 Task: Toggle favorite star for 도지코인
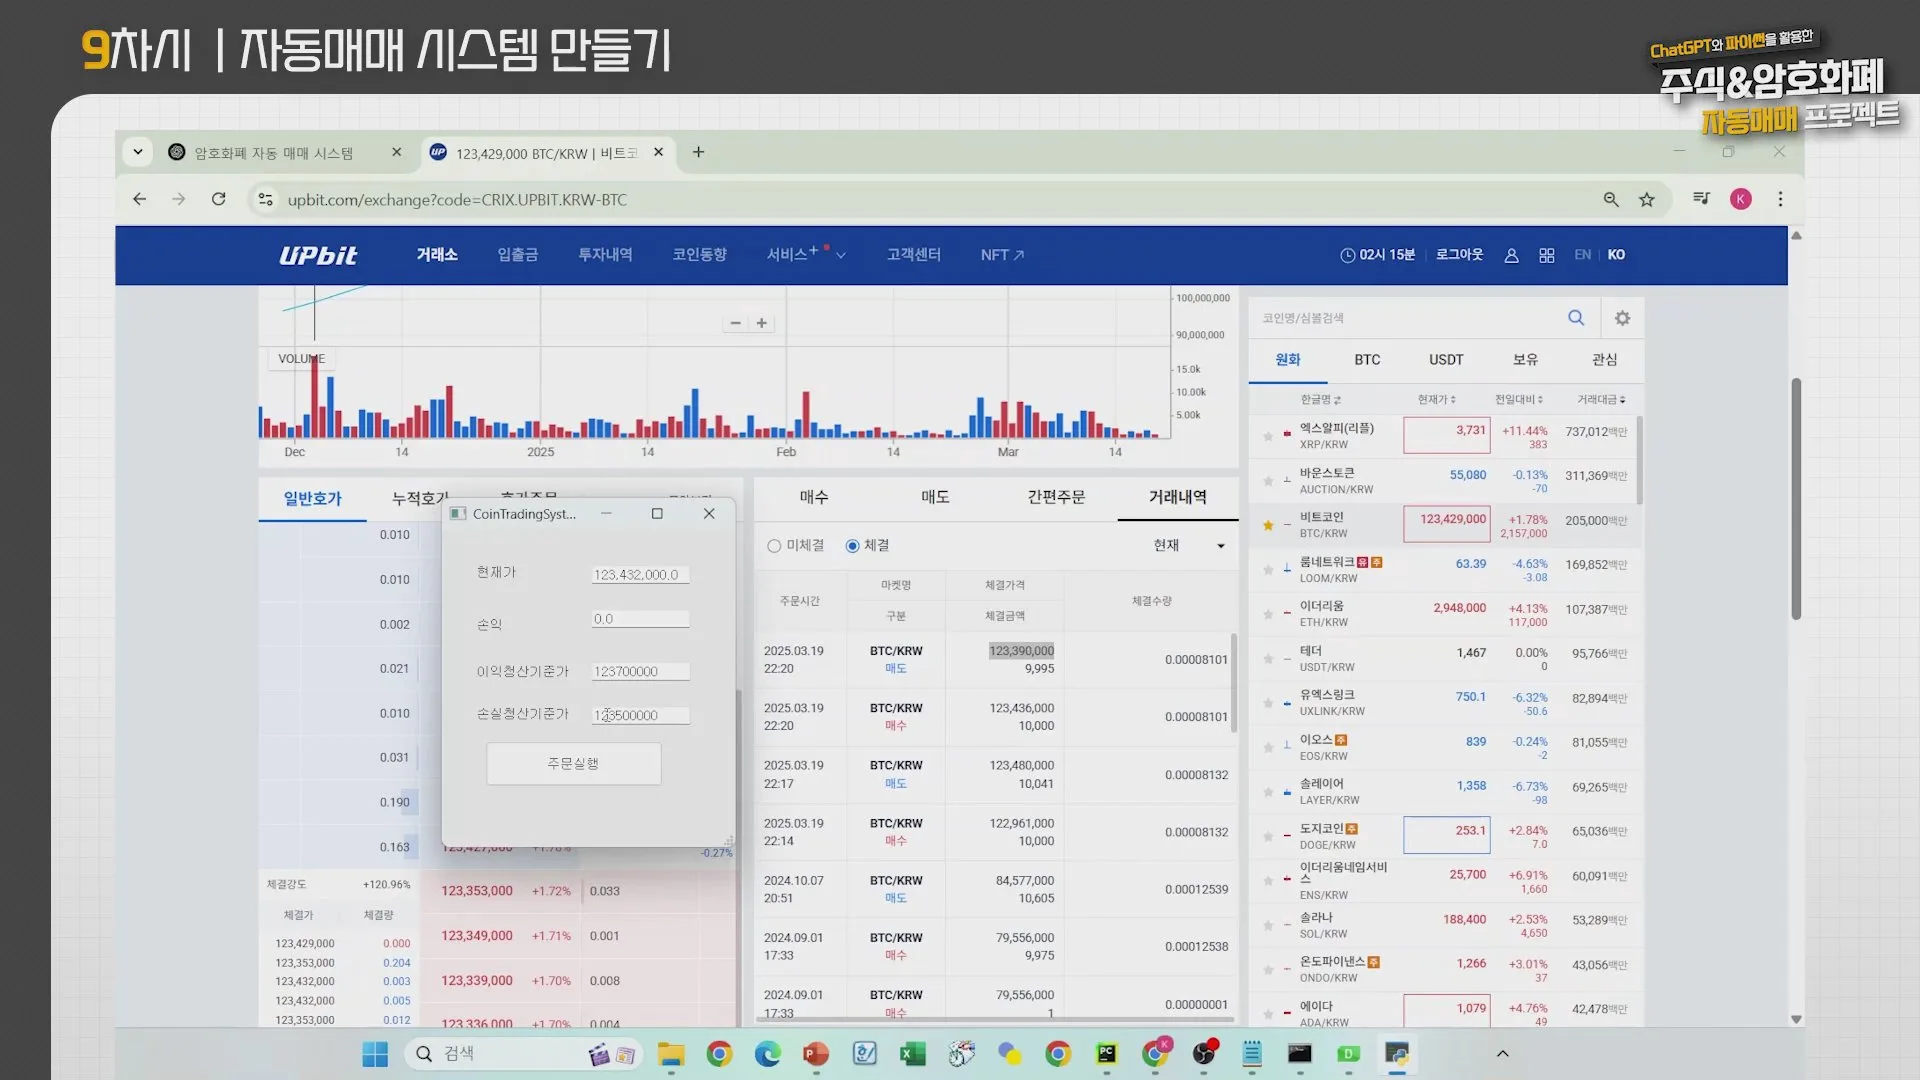1268,836
